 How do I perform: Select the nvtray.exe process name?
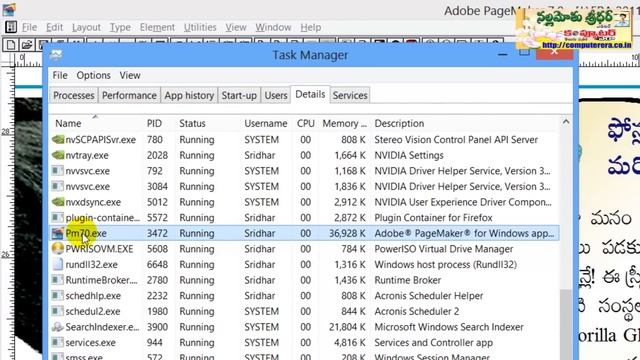[87, 156]
